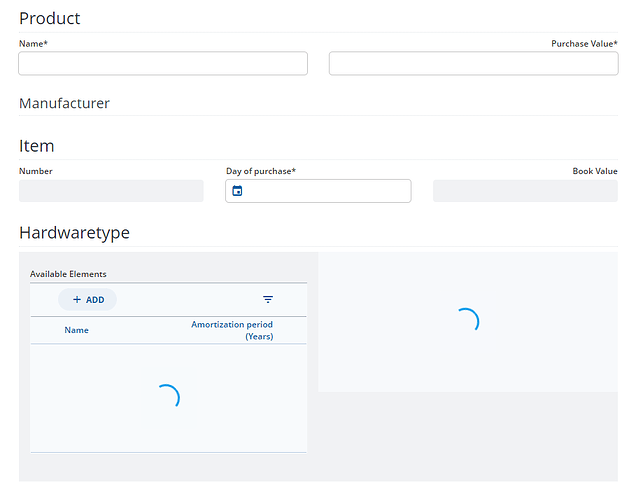Click the Product section heading
Screen dimensions: 636x499
coord(50,19)
